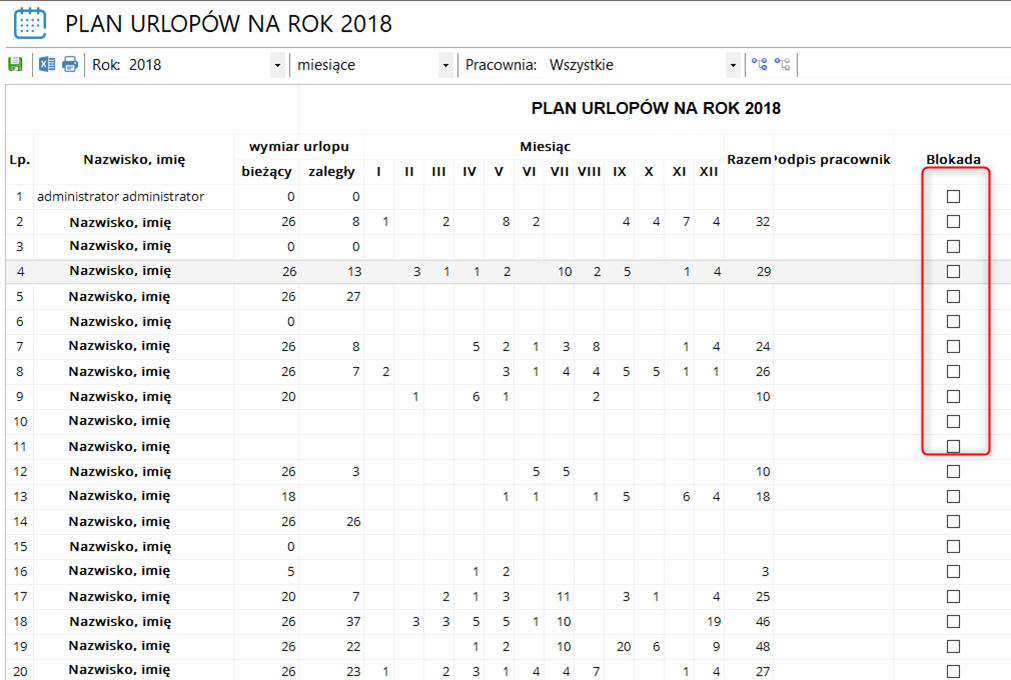Viewport: 1011px width, 680px height.
Task: Click the Nazwisko, imię column header
Action: (x=134, y=159)
